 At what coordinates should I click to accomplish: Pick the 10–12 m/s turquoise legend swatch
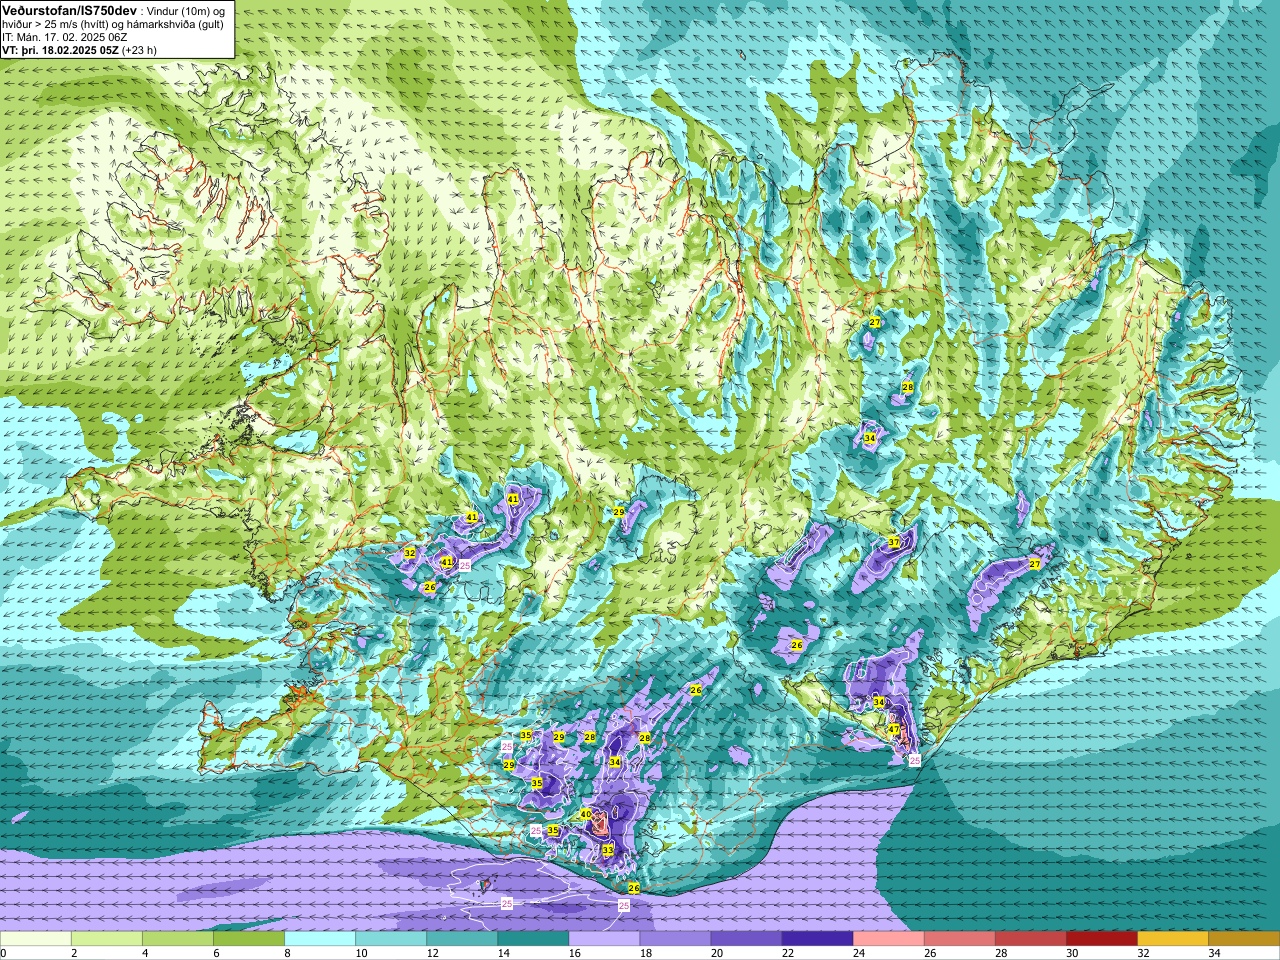pos(391,939)
